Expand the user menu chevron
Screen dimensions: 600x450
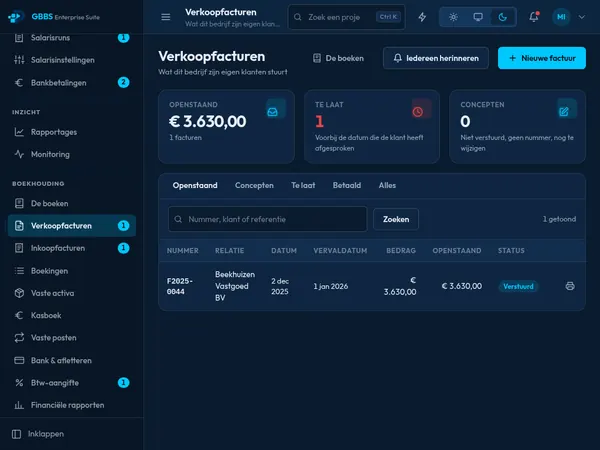point(582,17)
